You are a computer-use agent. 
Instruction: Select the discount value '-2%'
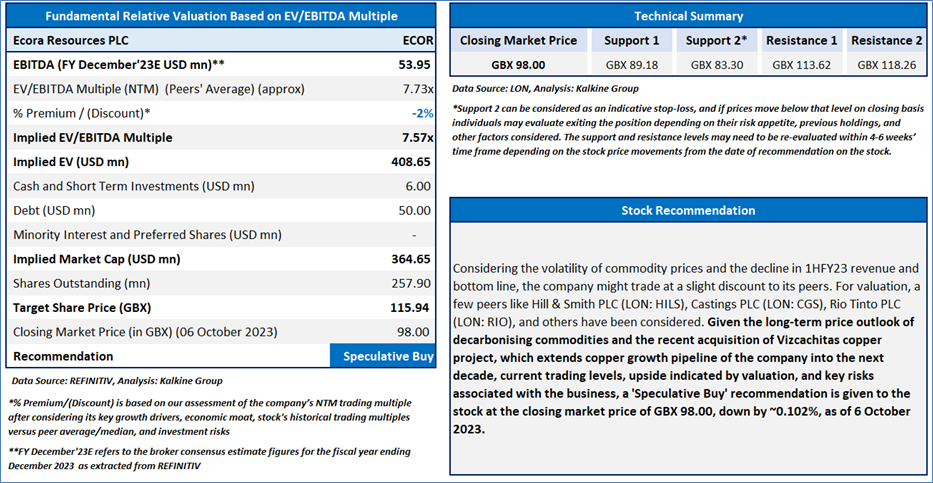click(x=421, y=114)
